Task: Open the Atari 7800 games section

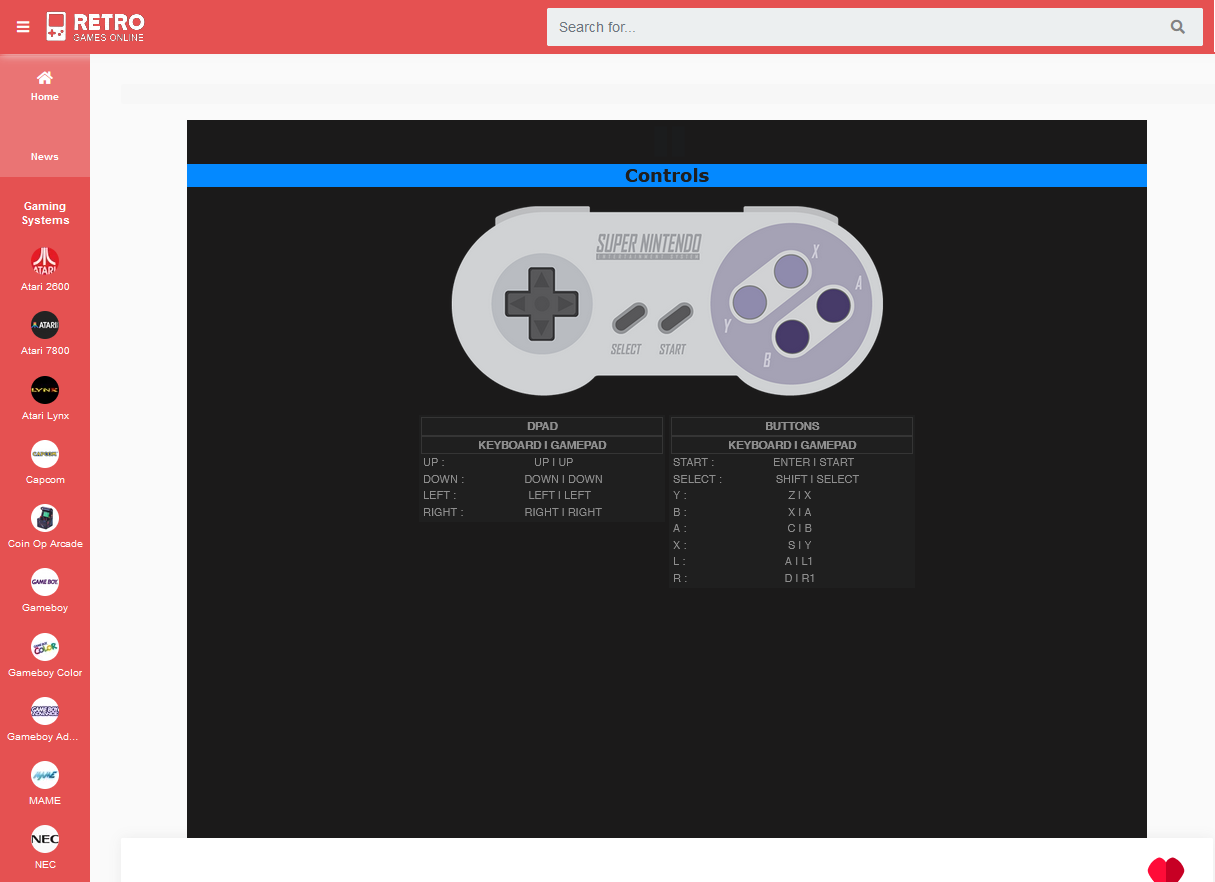Action: pos(44,325)
